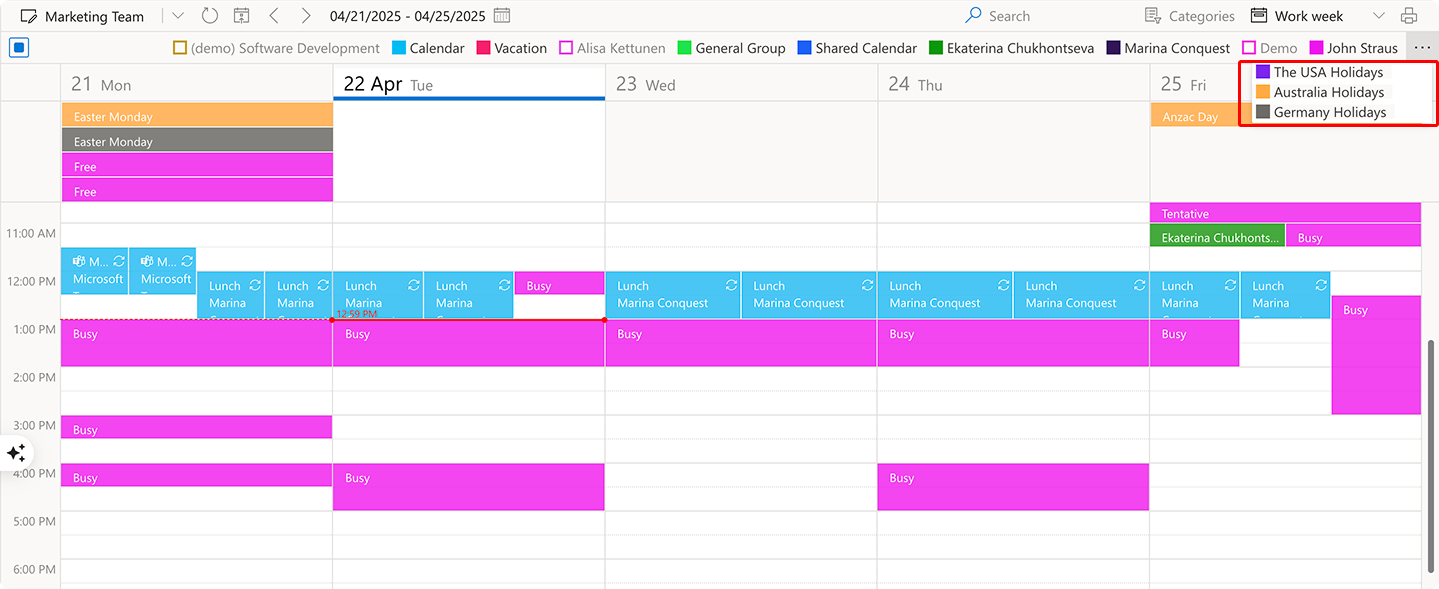
Task: Open the Marketing Team group dropdown chevron
Action: (178, 16)
